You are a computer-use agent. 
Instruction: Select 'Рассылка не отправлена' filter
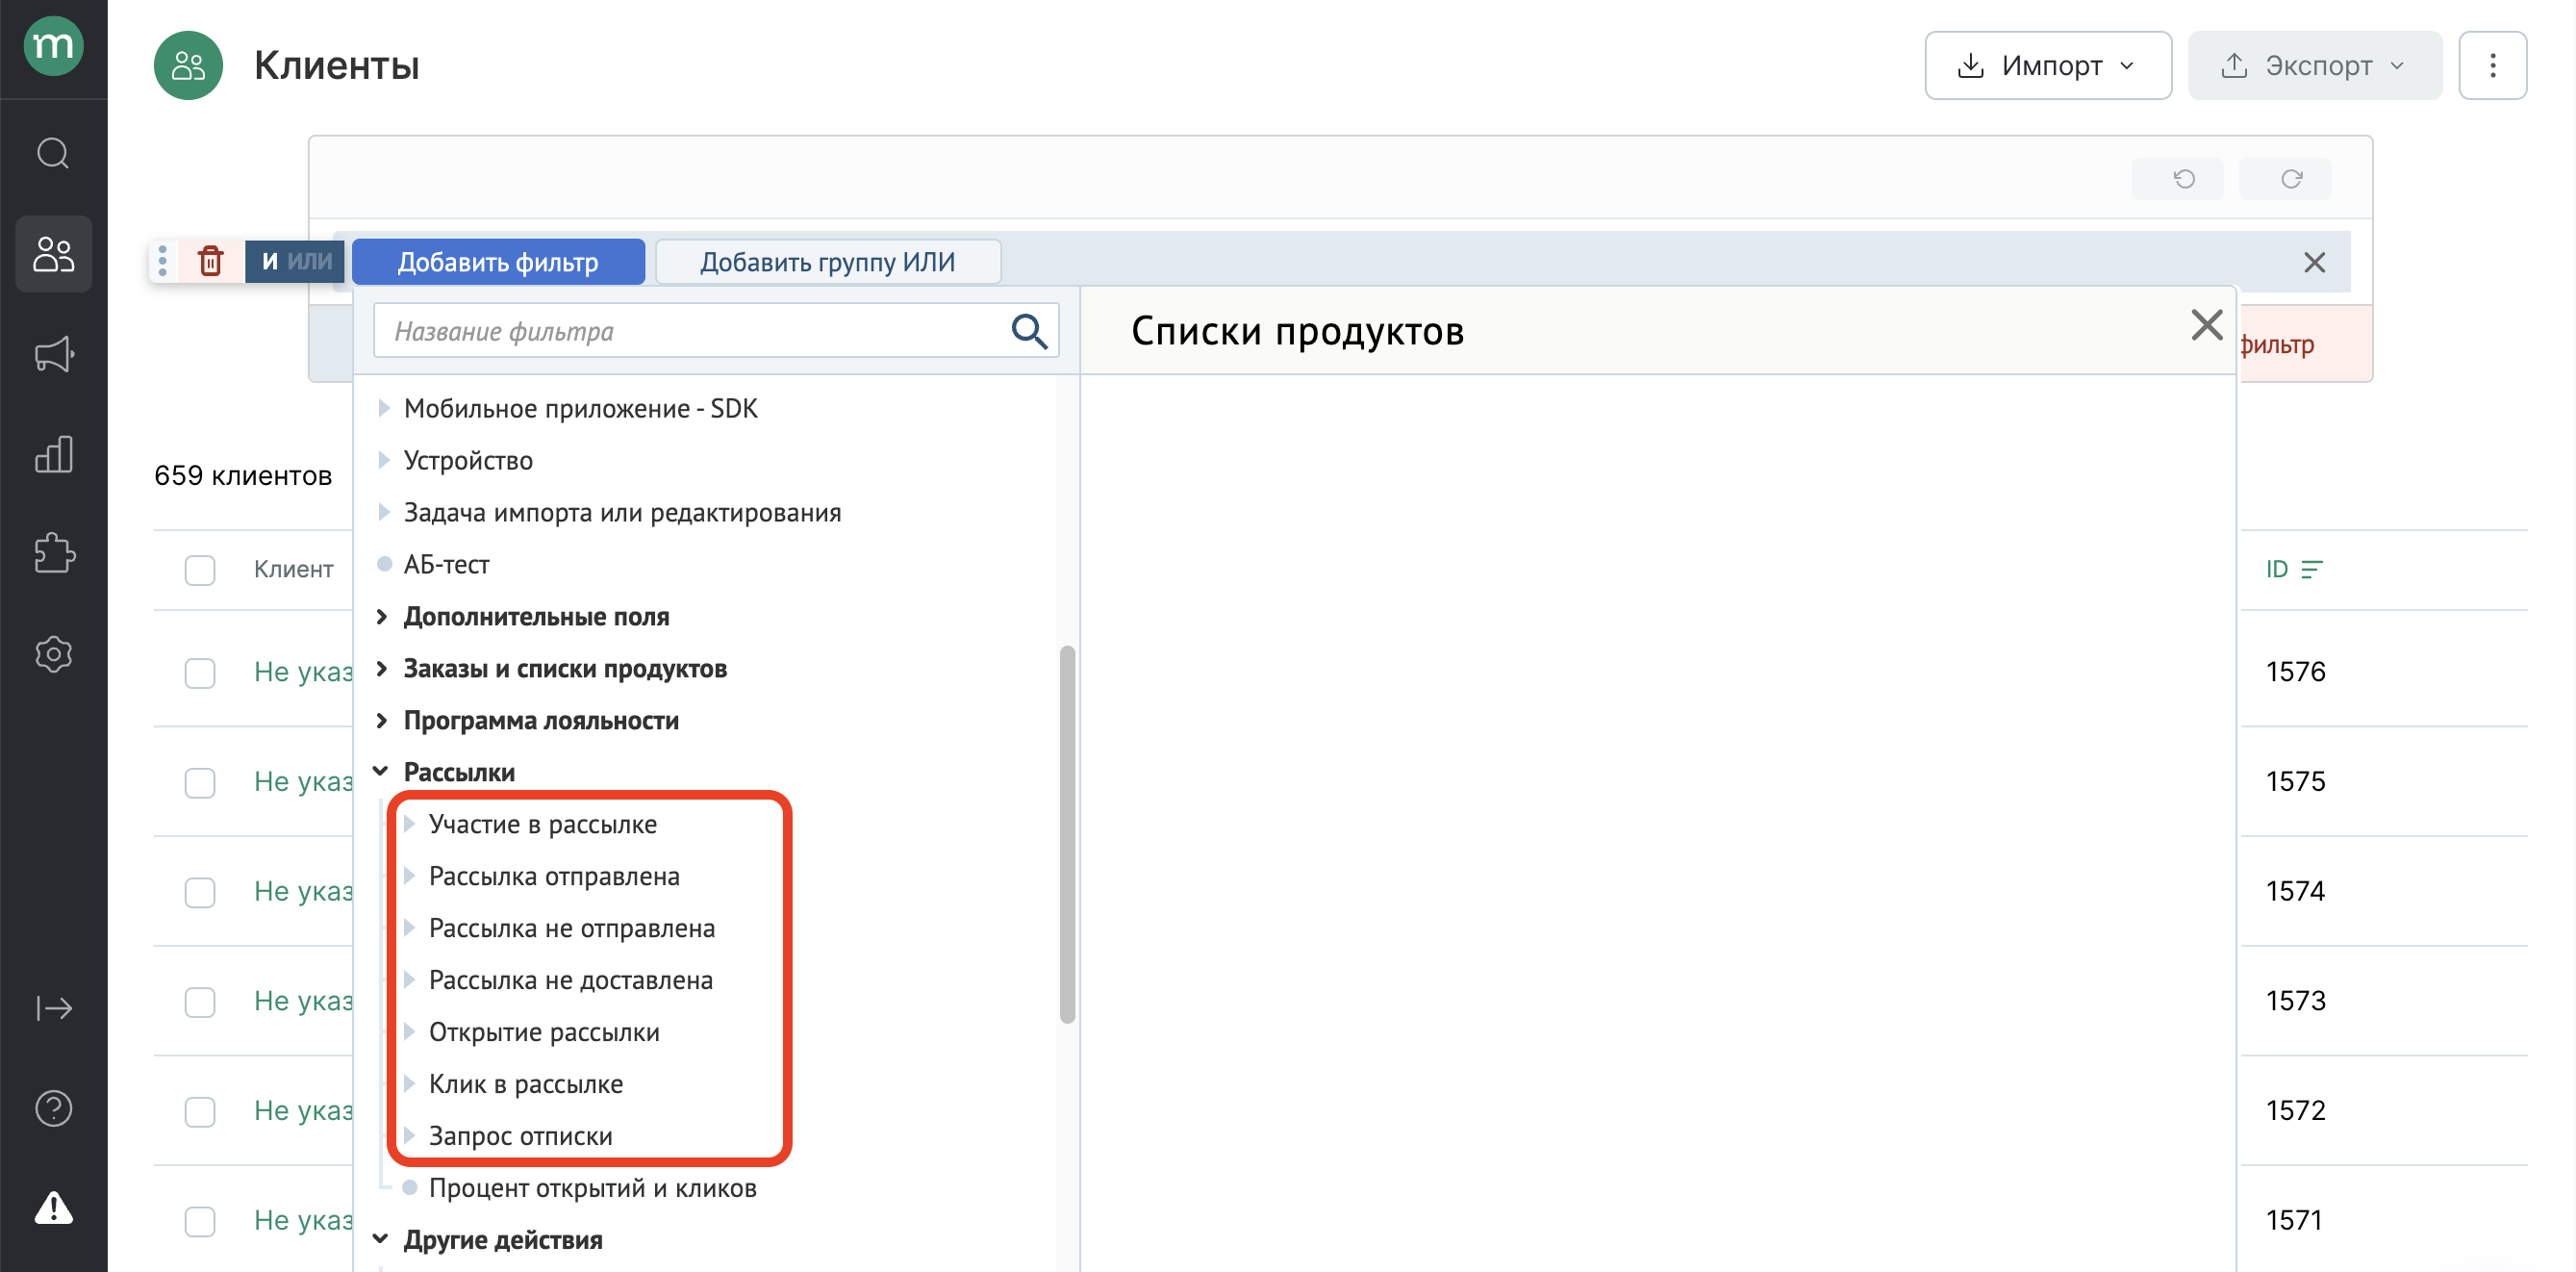point(572,928)
